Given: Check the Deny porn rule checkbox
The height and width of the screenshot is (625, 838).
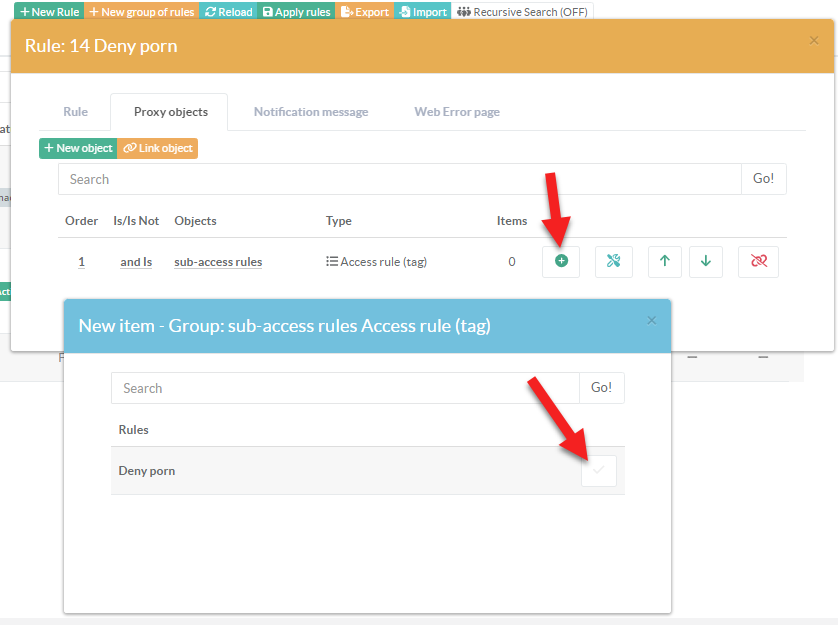Looking at the screenshot, I should (599, 471).
